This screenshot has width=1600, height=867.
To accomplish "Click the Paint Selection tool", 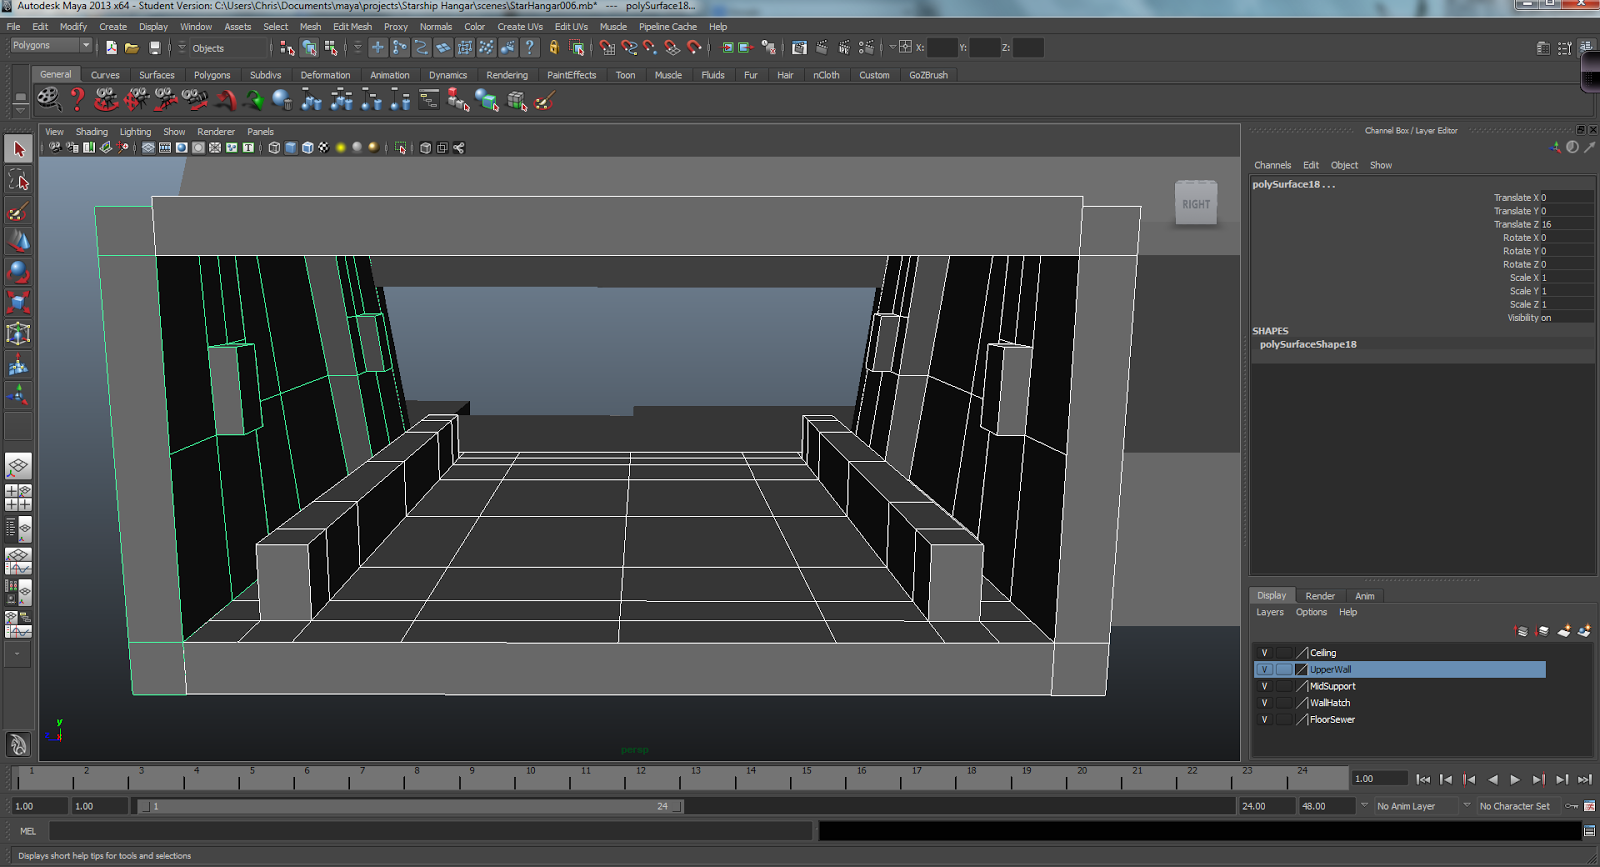I will coord(18,211).
